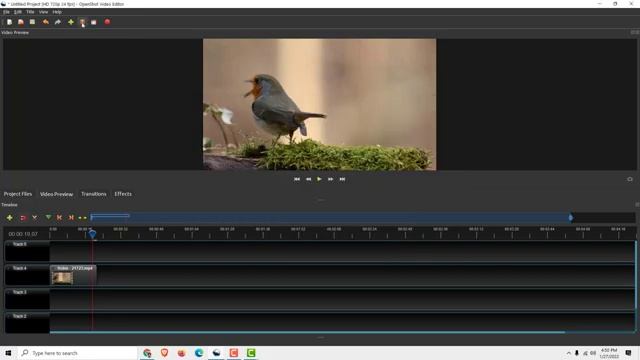Toggle the razor cut tool

coord(35,218)
